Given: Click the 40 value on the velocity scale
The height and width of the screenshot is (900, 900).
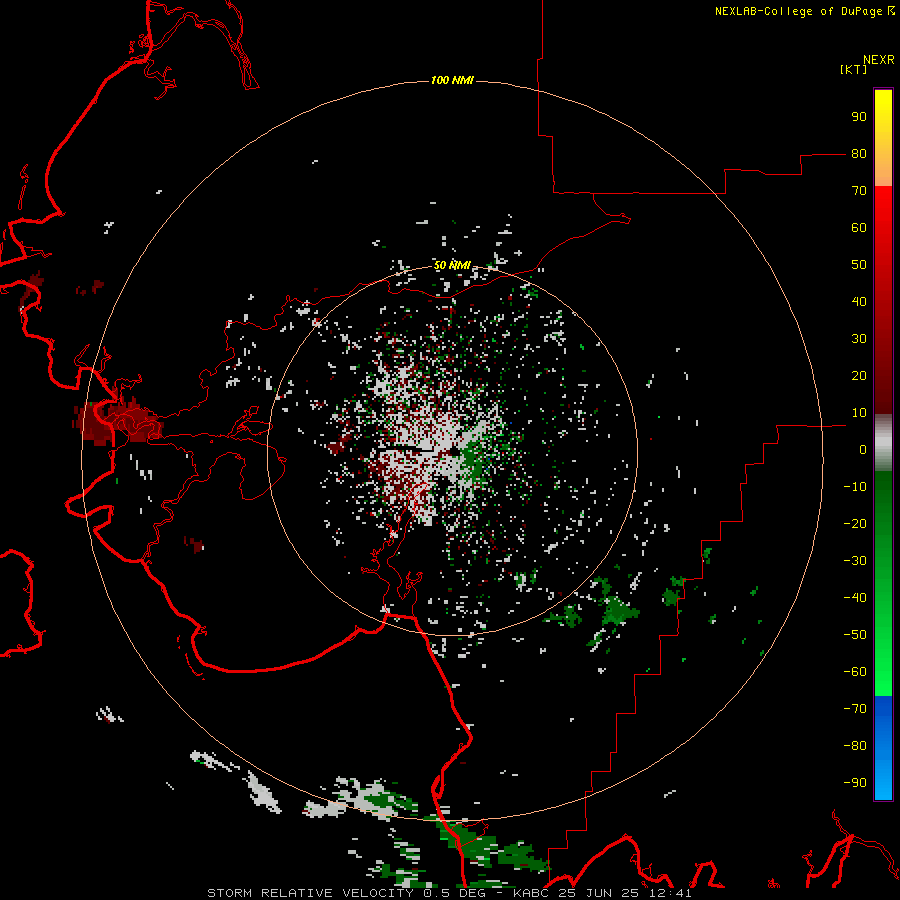Looking at the screenshot, I should click(859, 301).
